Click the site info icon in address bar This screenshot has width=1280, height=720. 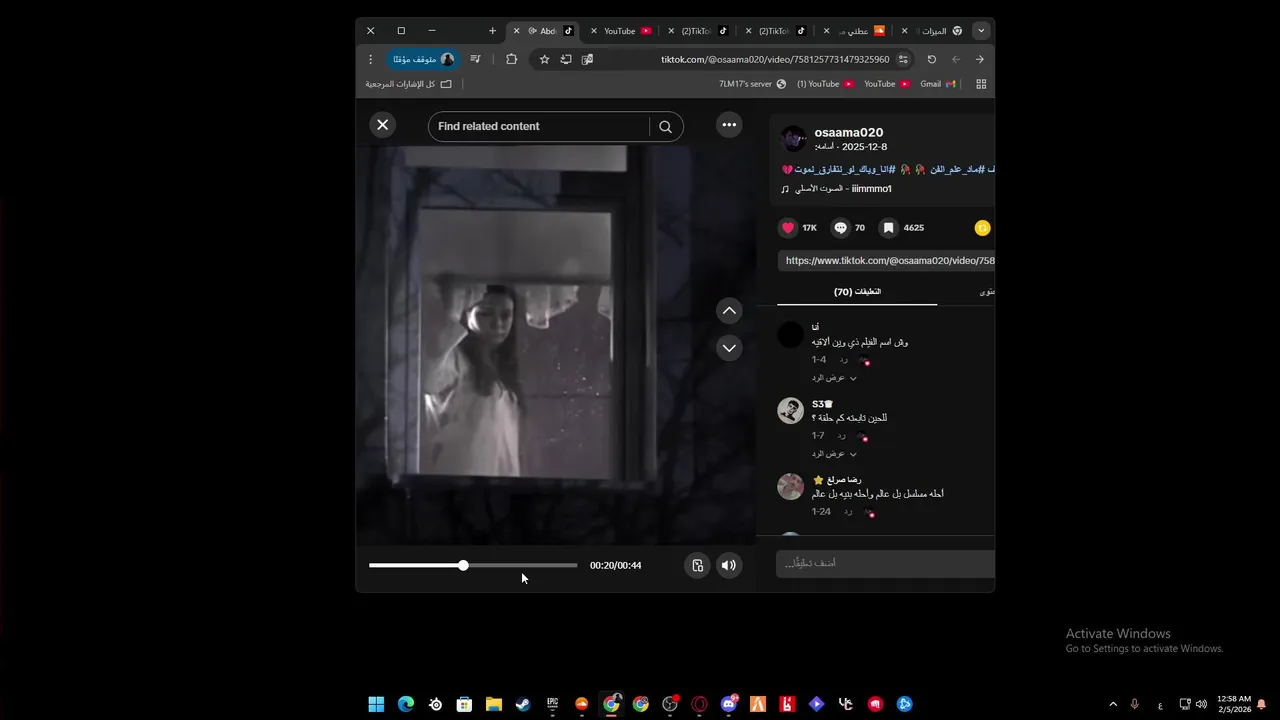[x=903, y=59]
